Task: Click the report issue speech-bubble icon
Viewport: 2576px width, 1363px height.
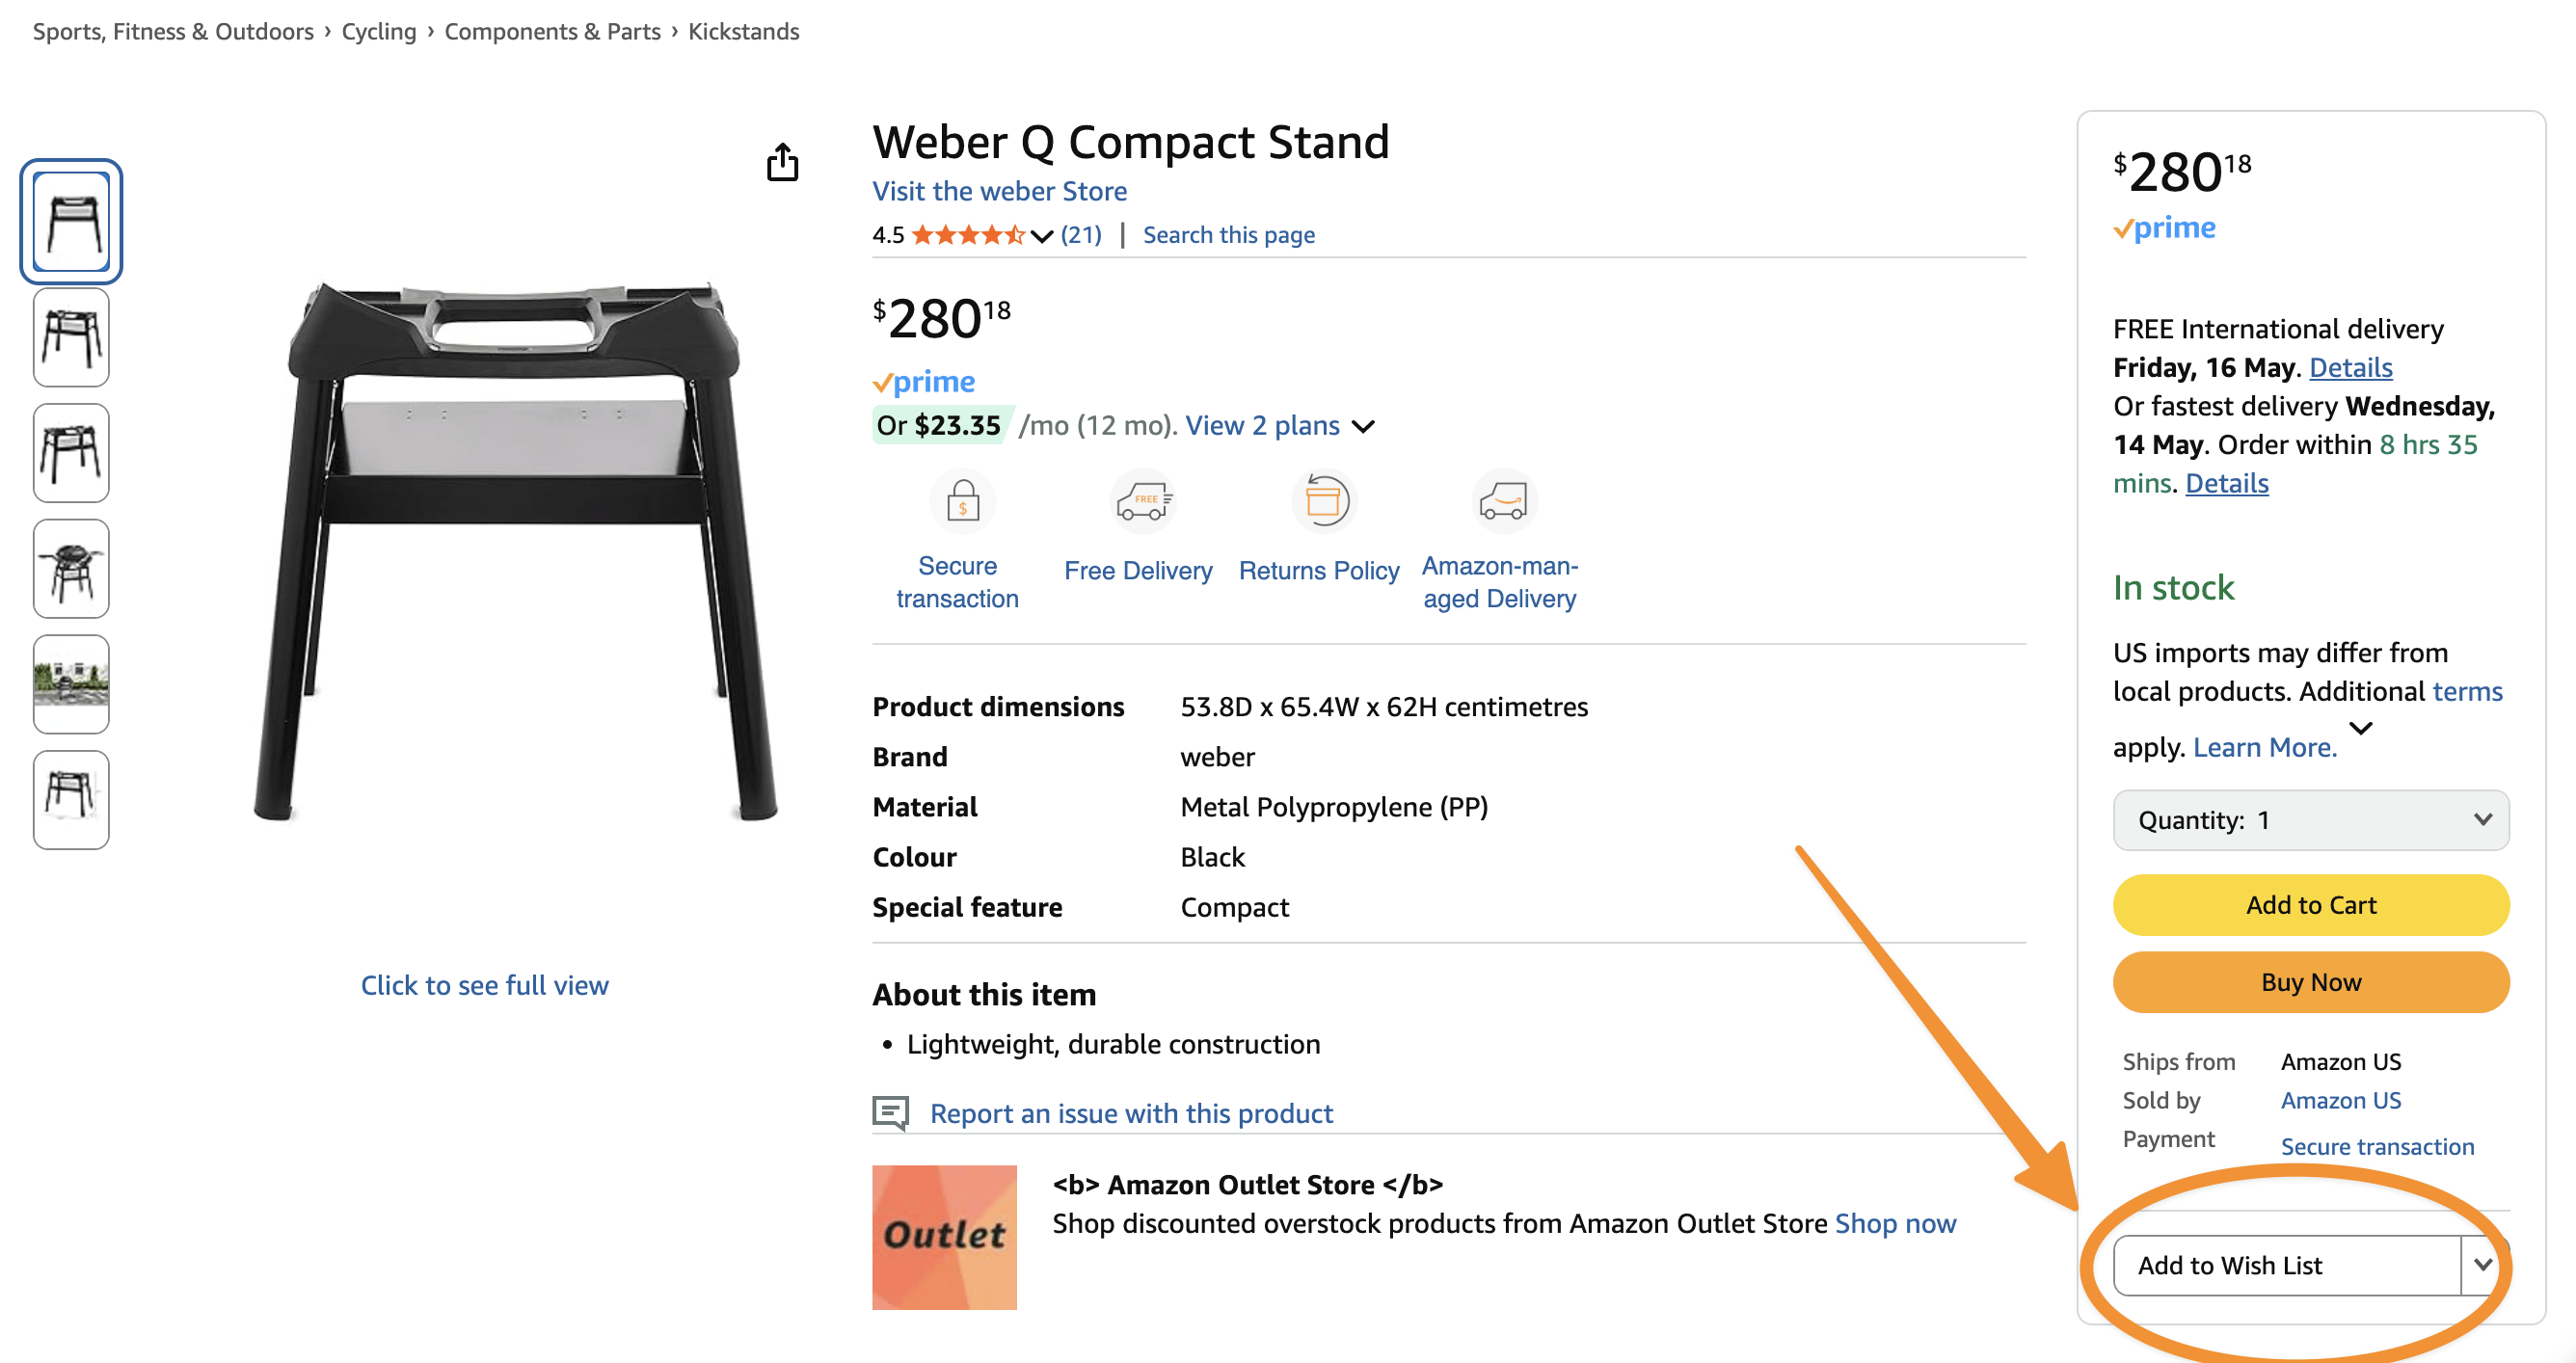Action: pos(889,1113)
